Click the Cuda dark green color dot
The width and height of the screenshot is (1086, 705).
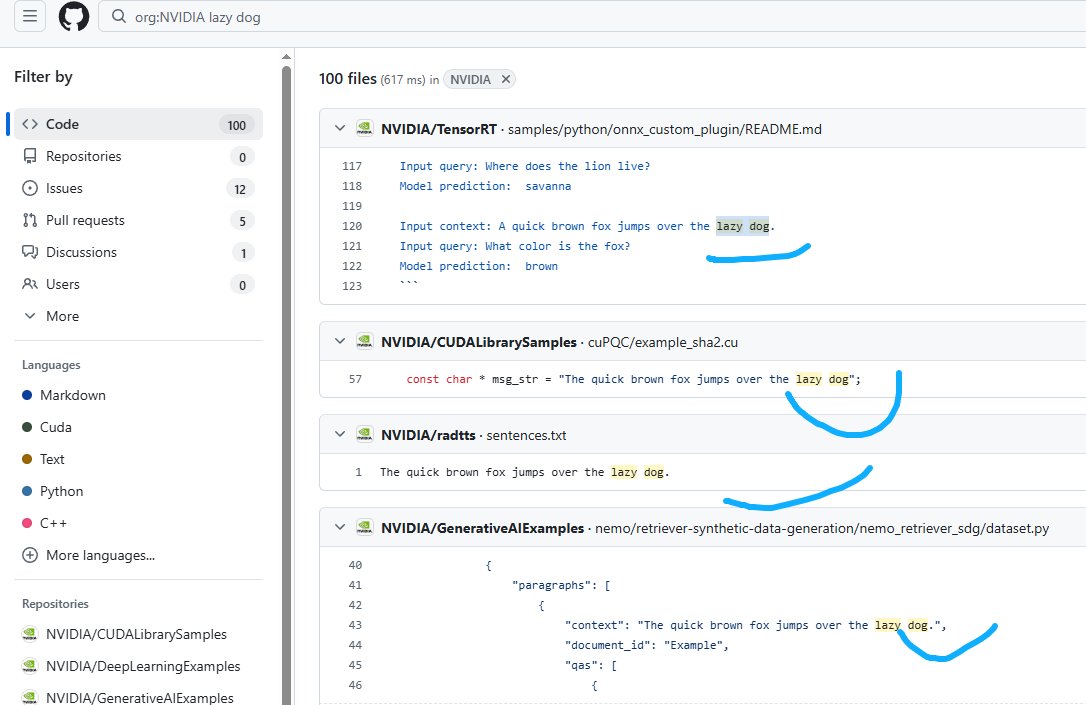27,427
